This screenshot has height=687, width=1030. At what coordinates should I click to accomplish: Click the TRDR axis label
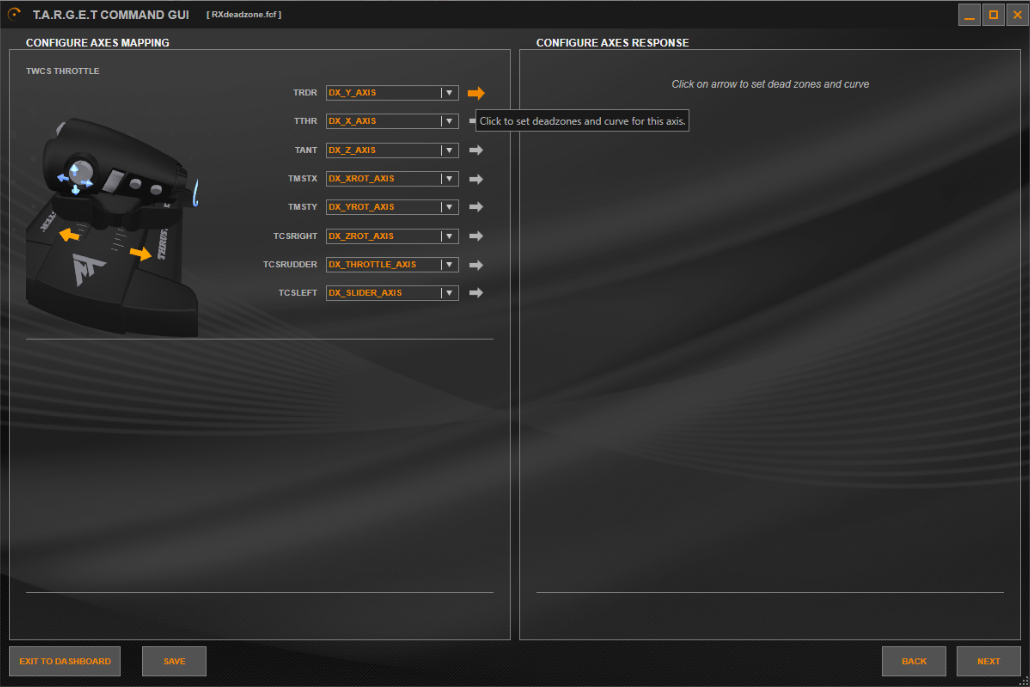305,93
